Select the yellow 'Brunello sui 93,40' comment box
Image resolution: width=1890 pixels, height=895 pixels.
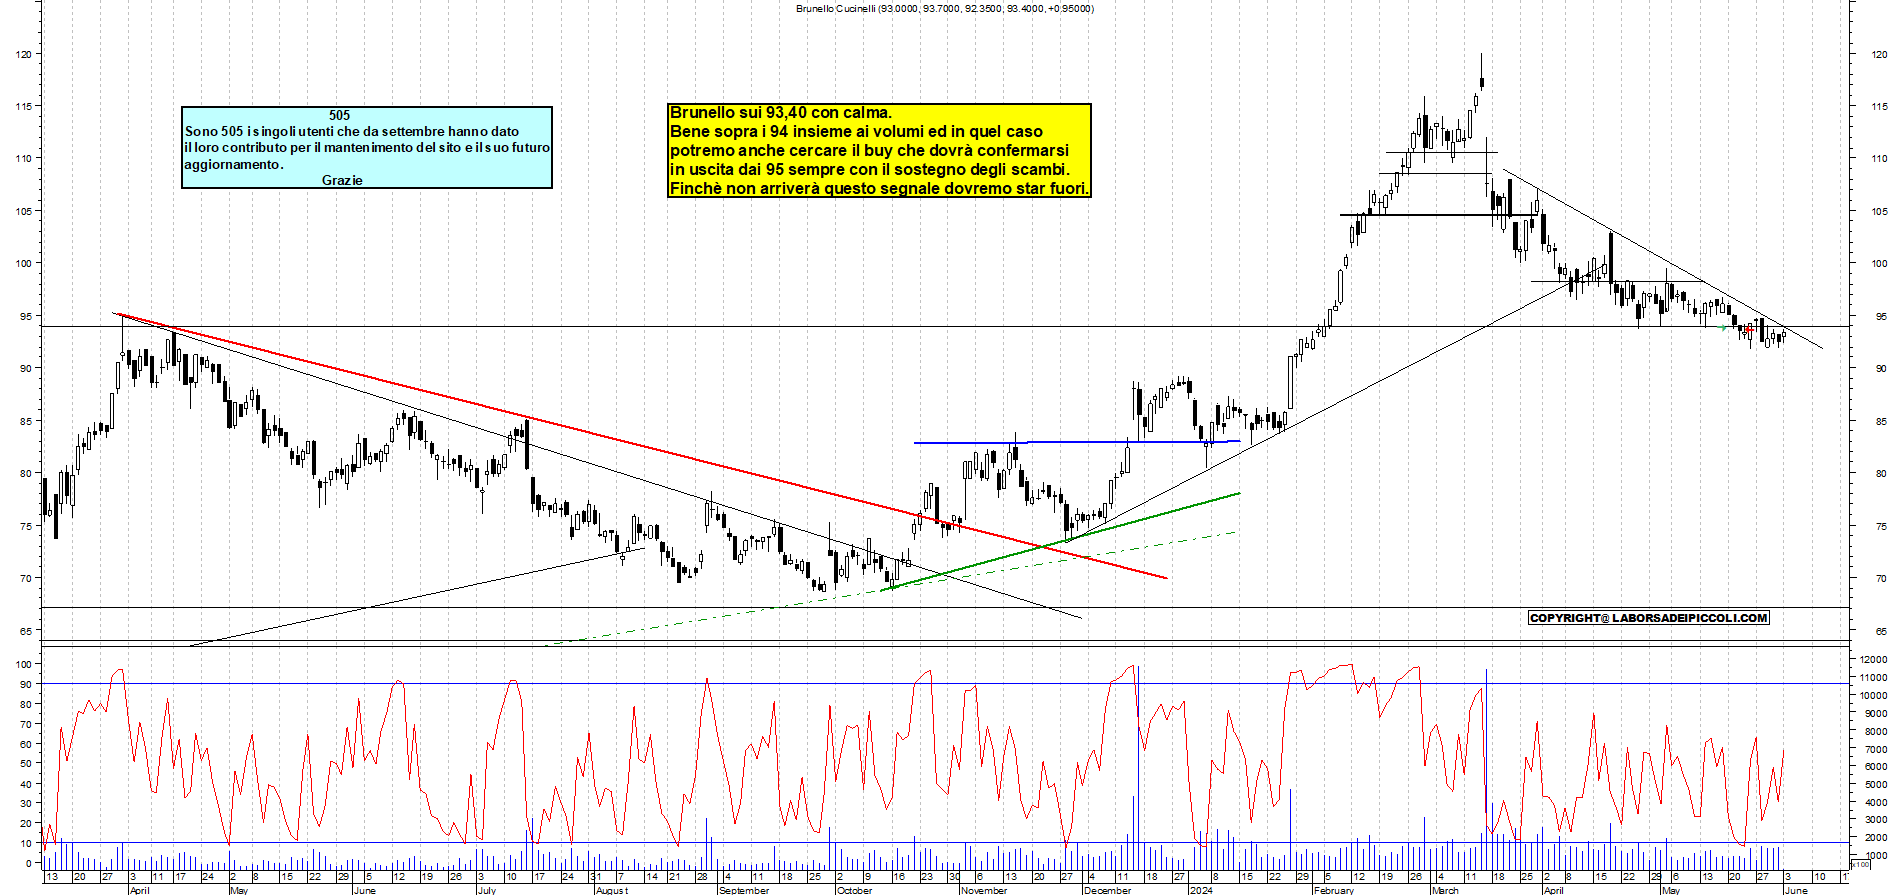tap(879, 150)
